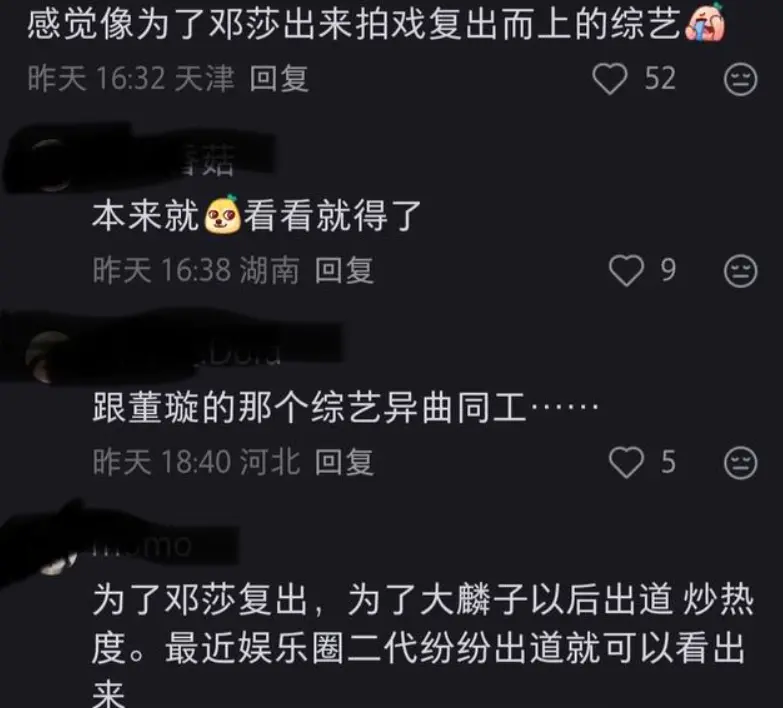
Task: Tap dislike face on the Hebei reply
Action: coord(741,462)
